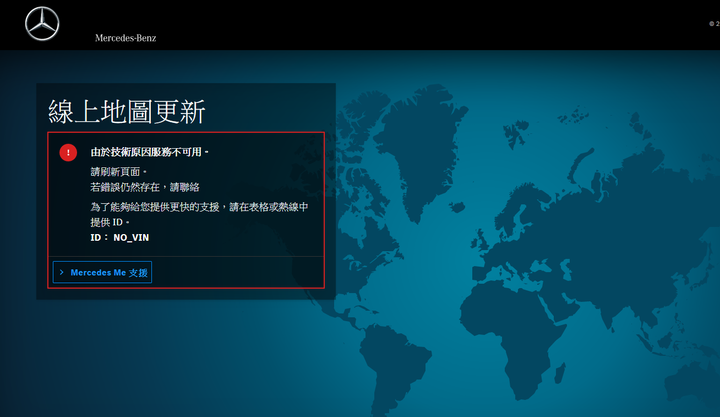
Task: Click the ID: NO_VIN error code
Action: point(119,237)
